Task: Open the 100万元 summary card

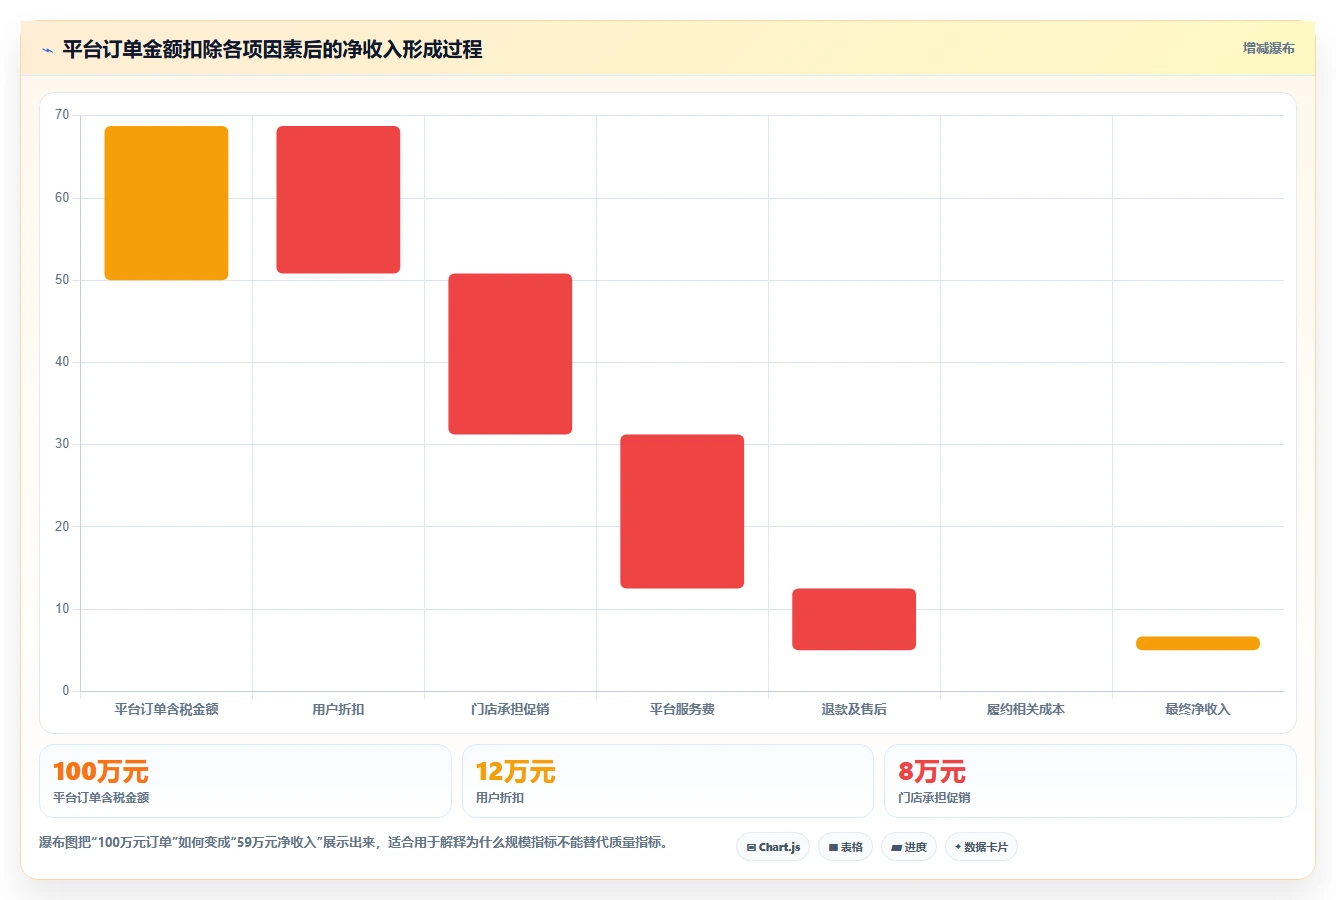Action: click(x=245, y=781)
